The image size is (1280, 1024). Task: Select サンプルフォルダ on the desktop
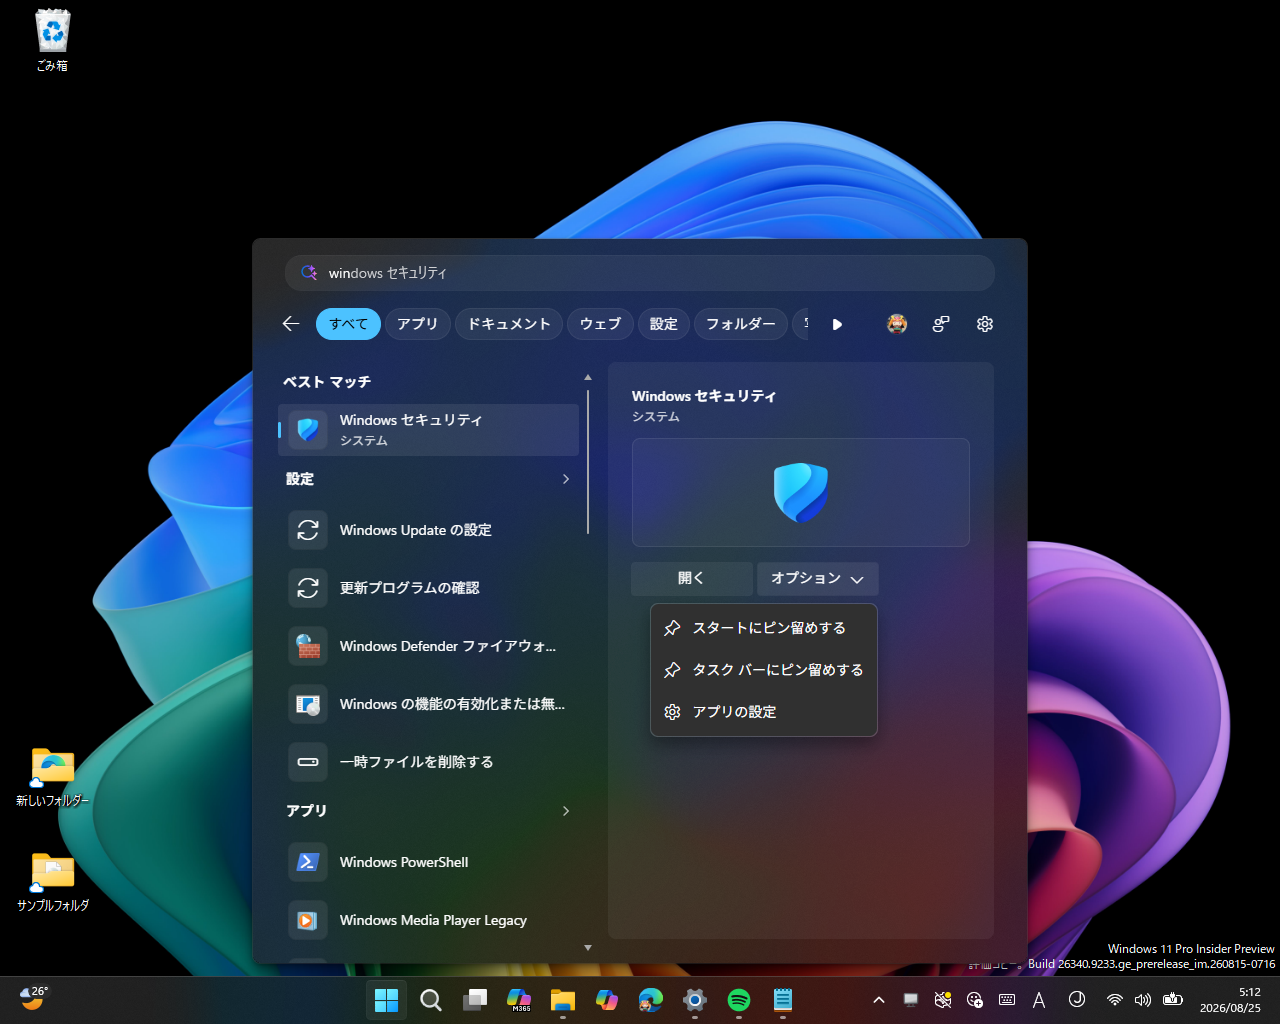[x=53, y=882]
